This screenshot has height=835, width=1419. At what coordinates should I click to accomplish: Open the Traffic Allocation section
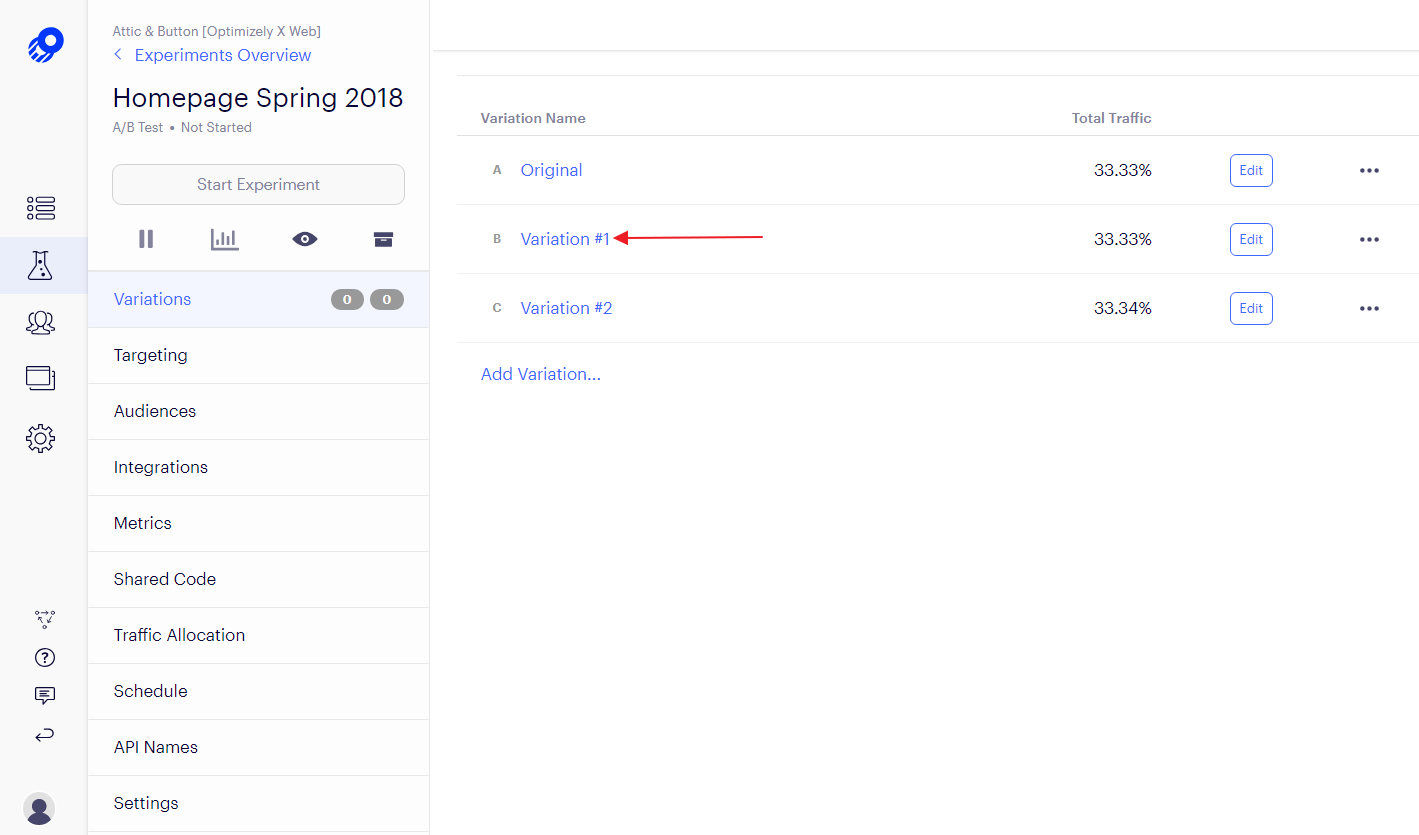pyautogui.click(x=179, y=635)
